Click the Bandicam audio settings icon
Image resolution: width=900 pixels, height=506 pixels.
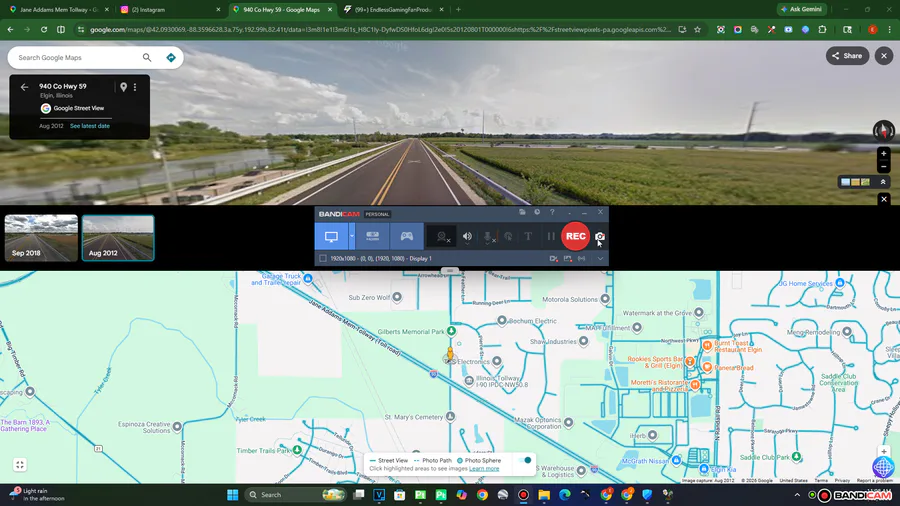(581, 259)
